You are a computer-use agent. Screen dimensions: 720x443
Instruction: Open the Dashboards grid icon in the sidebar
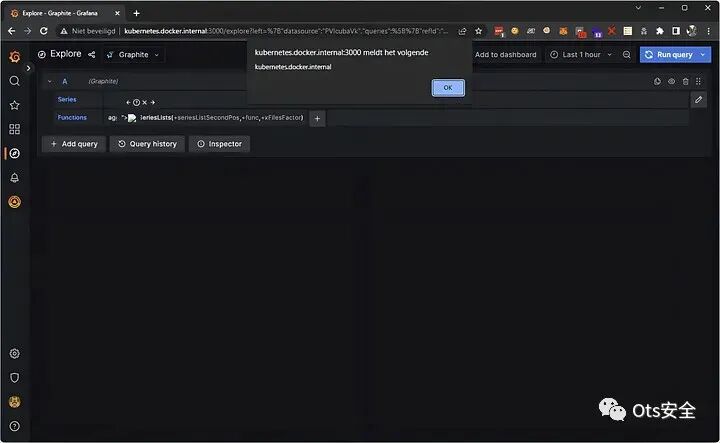coord(15,129)
